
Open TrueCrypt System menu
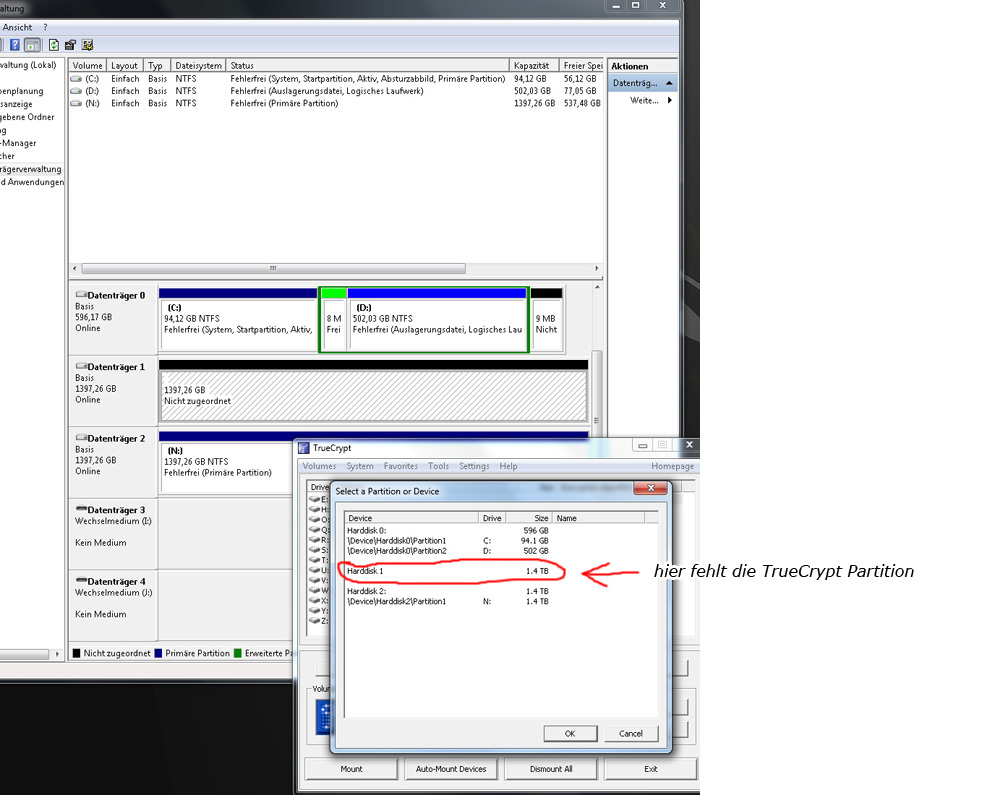pos(359,466)
